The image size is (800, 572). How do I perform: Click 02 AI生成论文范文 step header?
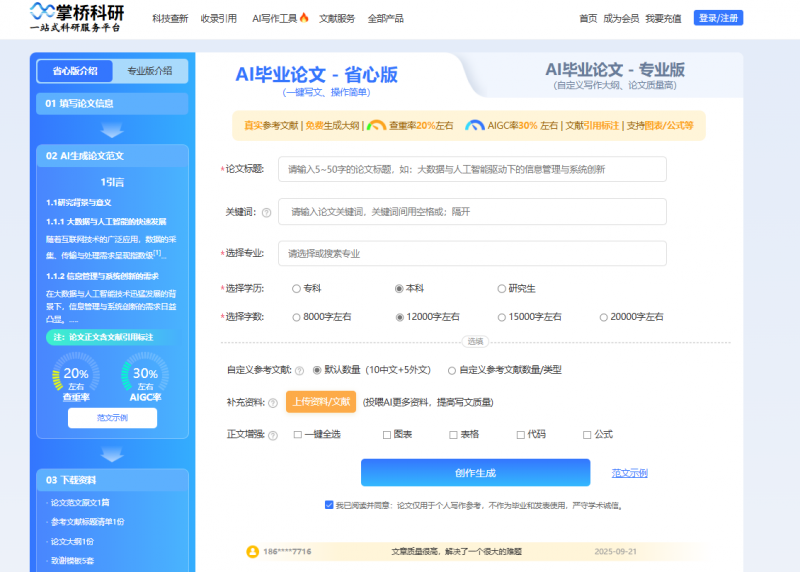pos(112,156)
